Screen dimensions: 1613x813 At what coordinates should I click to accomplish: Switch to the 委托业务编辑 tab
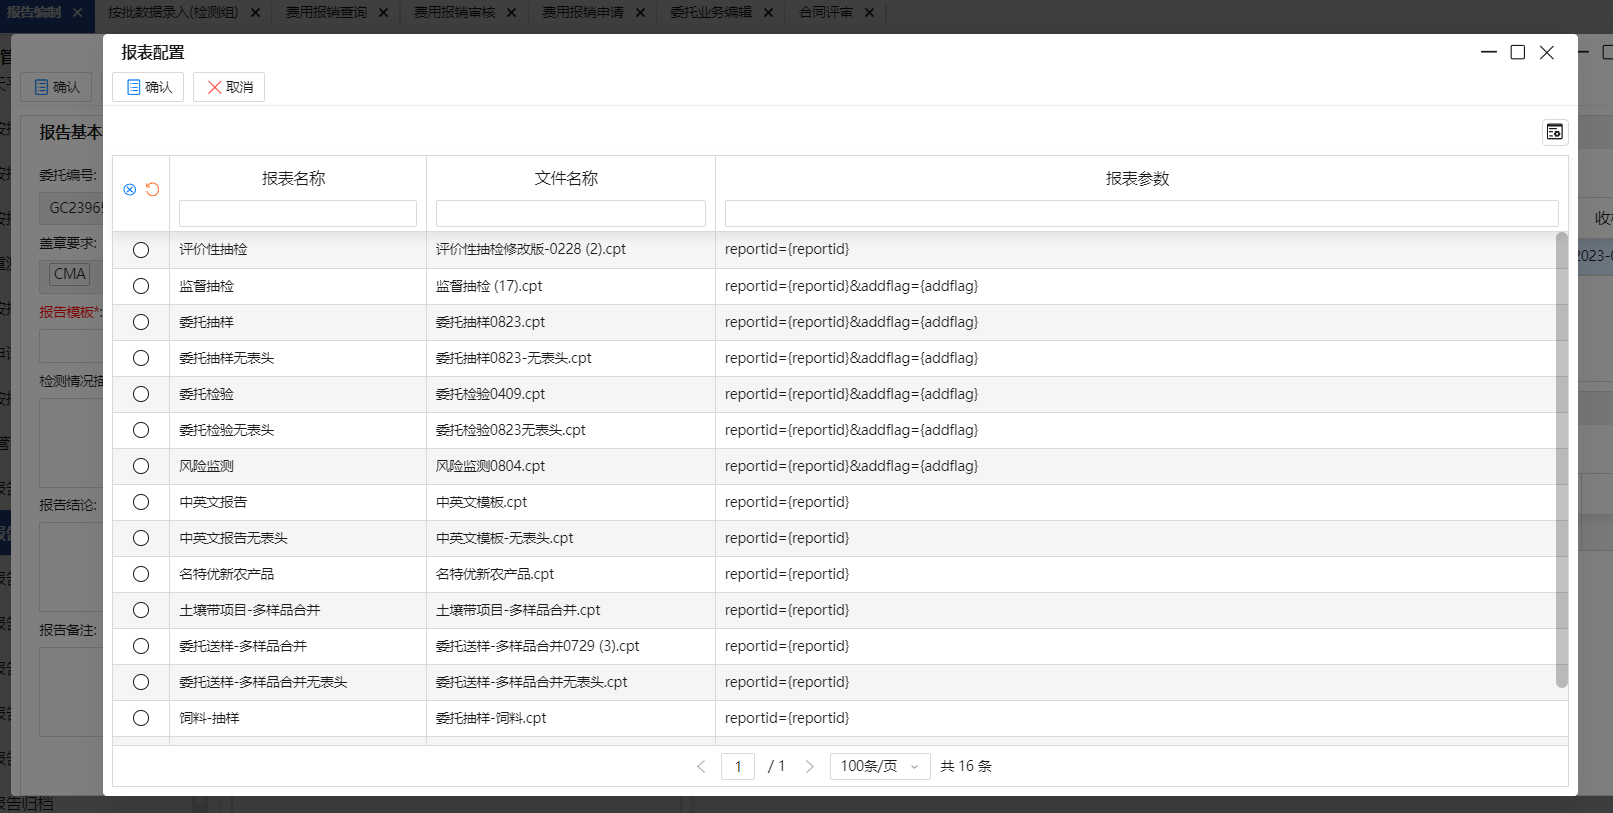(x=710, y=13)
